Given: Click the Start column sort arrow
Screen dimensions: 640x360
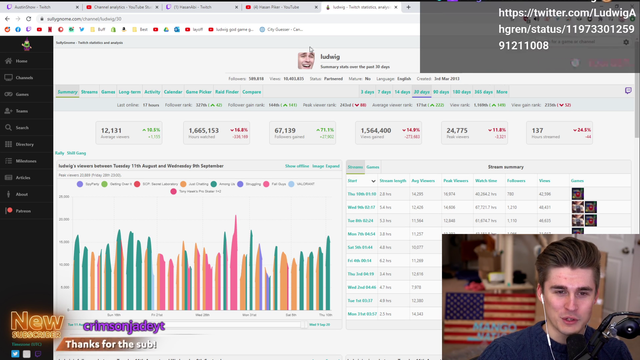Looking at the screenshot, I should [x=373, y=181].
